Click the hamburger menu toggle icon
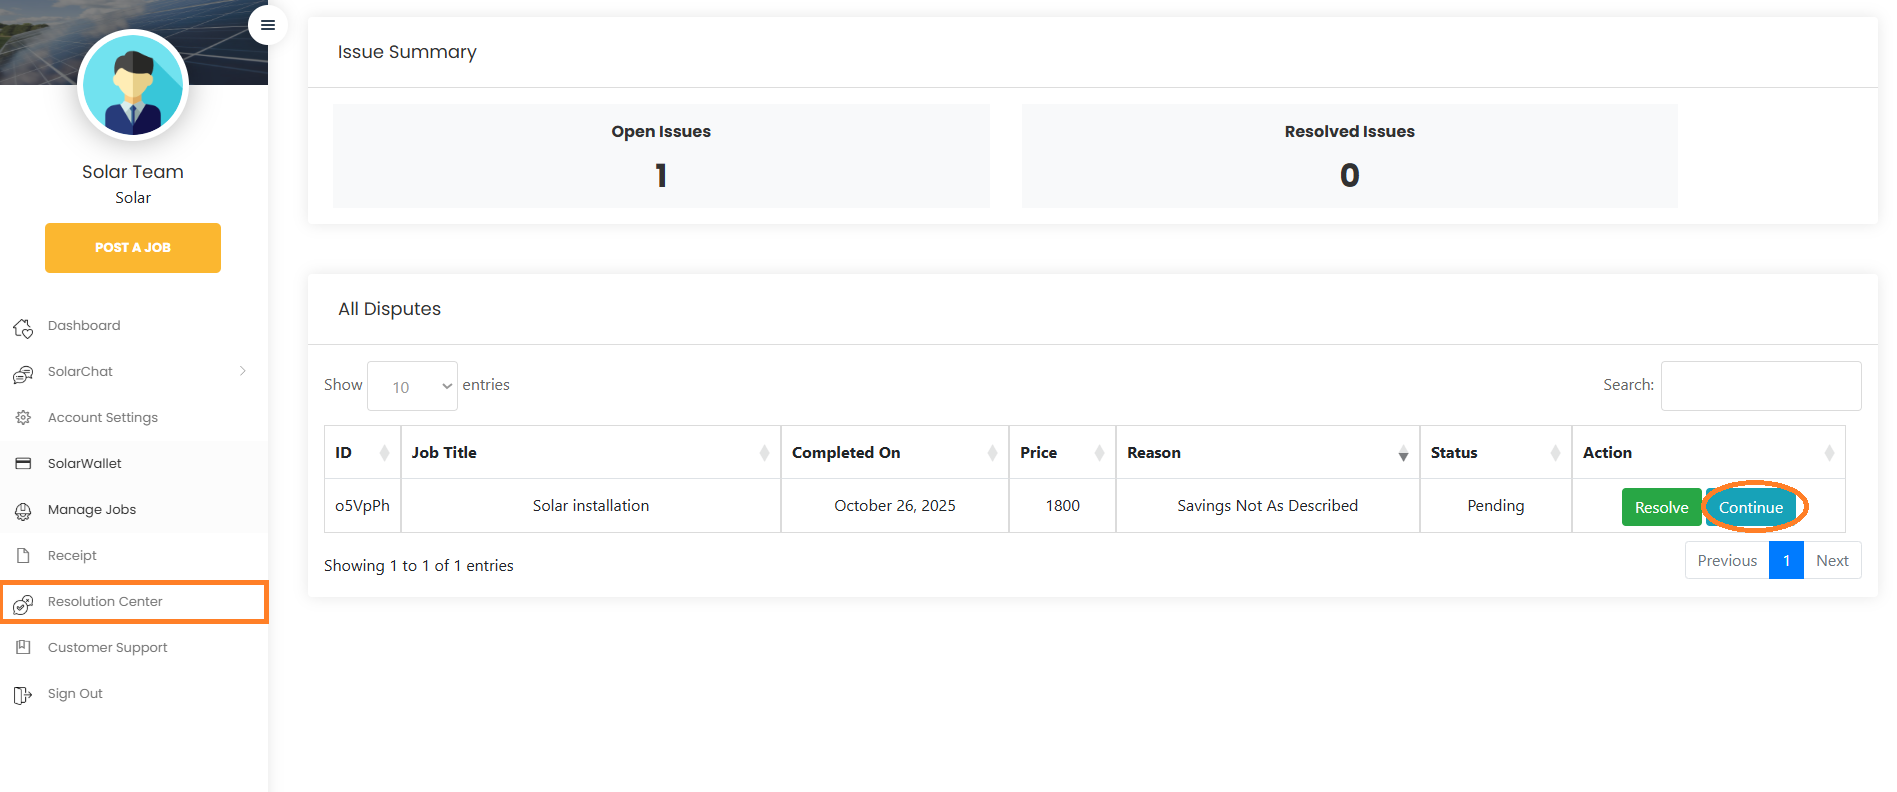 [x=267, y=25]
